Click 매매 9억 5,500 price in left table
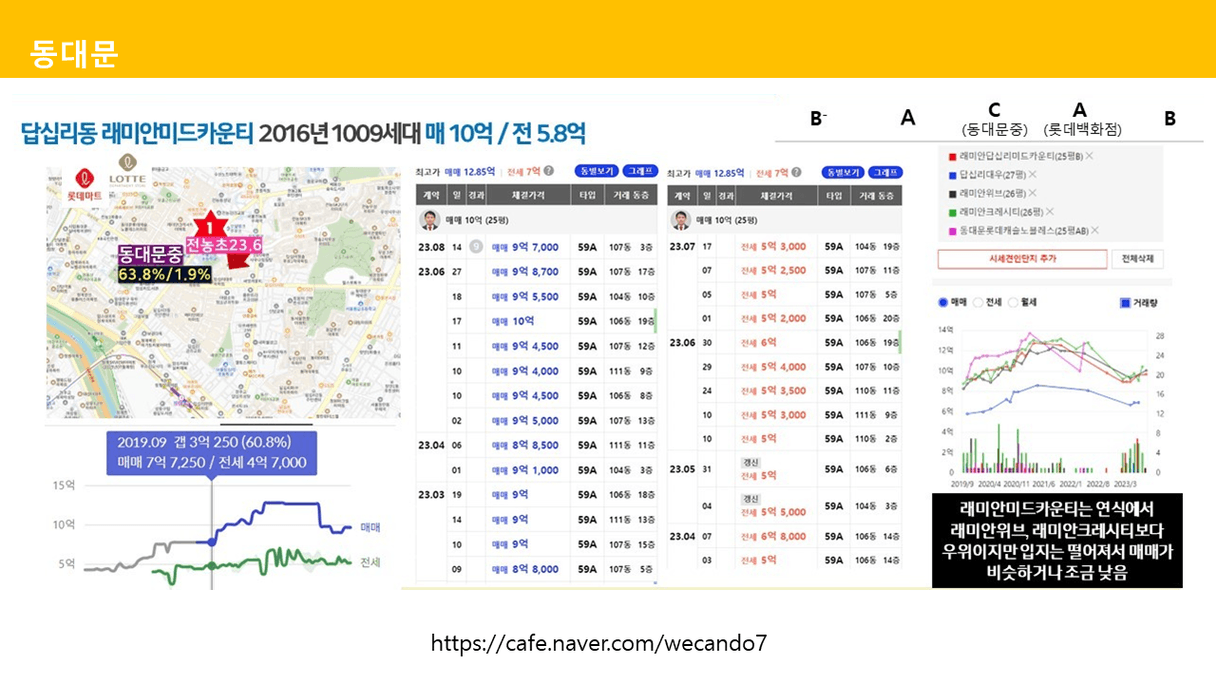Image resolution: width=1216 pixels, height=684 pixels. [525, 297]
